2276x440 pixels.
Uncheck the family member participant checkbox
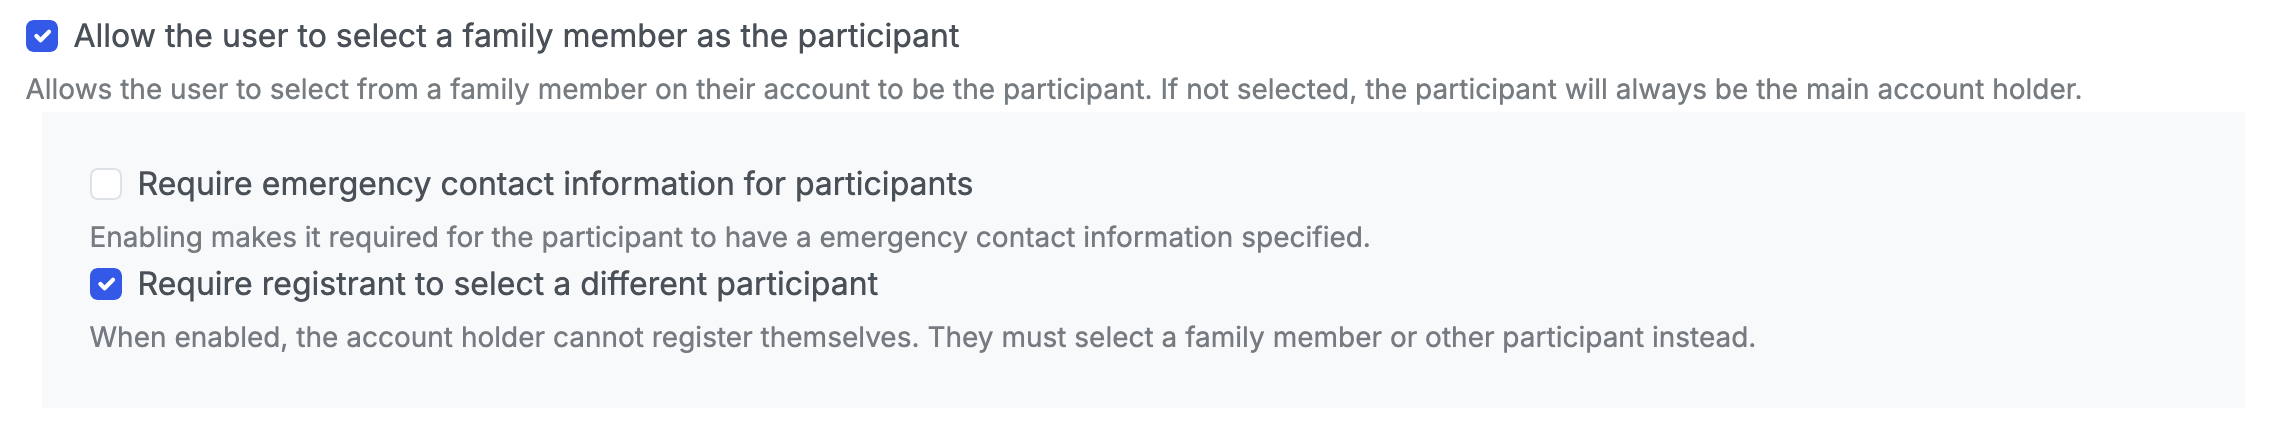42,37
